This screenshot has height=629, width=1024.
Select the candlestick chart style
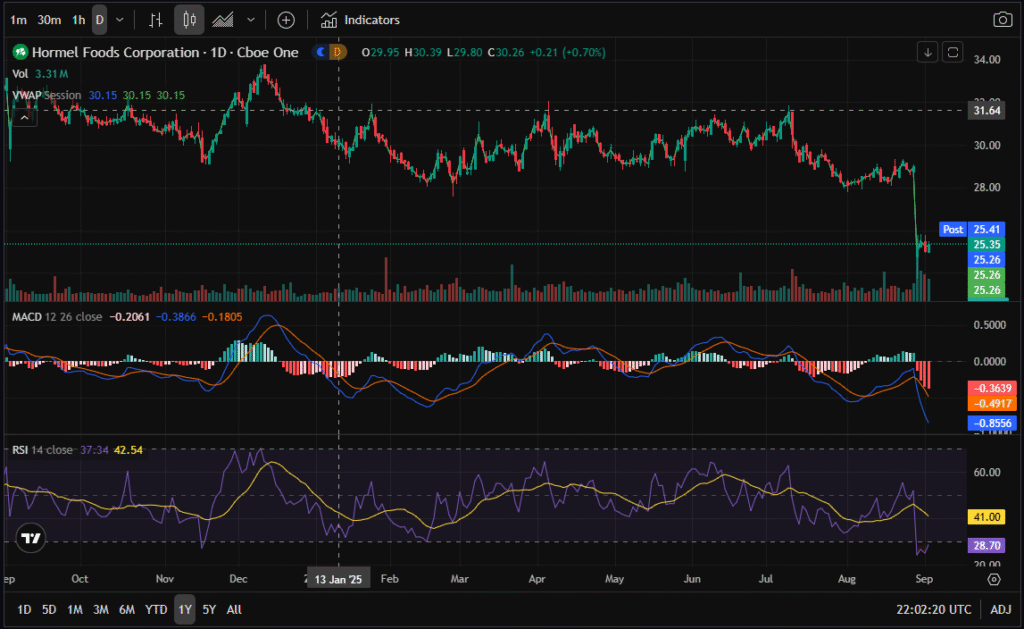189,20
